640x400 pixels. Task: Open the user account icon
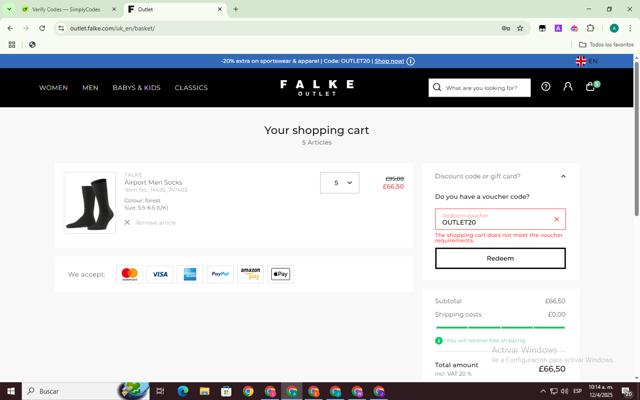[x=568, y=87]
